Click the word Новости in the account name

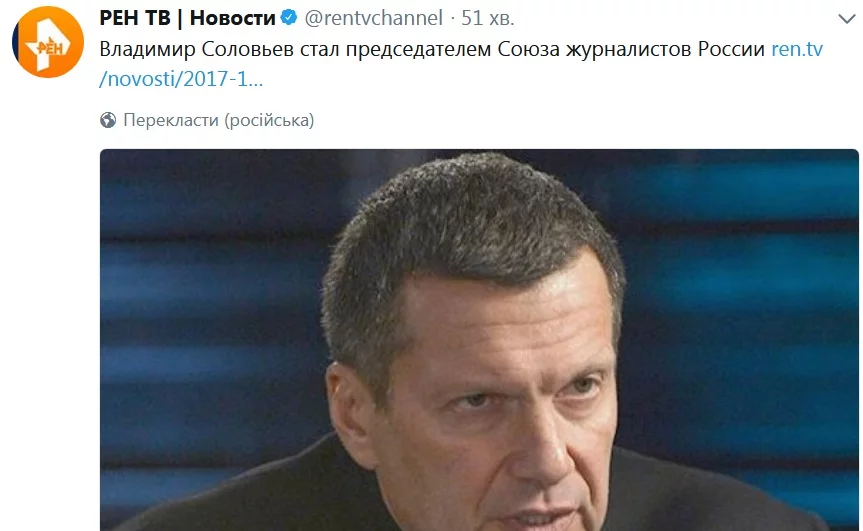pos(232,18)
